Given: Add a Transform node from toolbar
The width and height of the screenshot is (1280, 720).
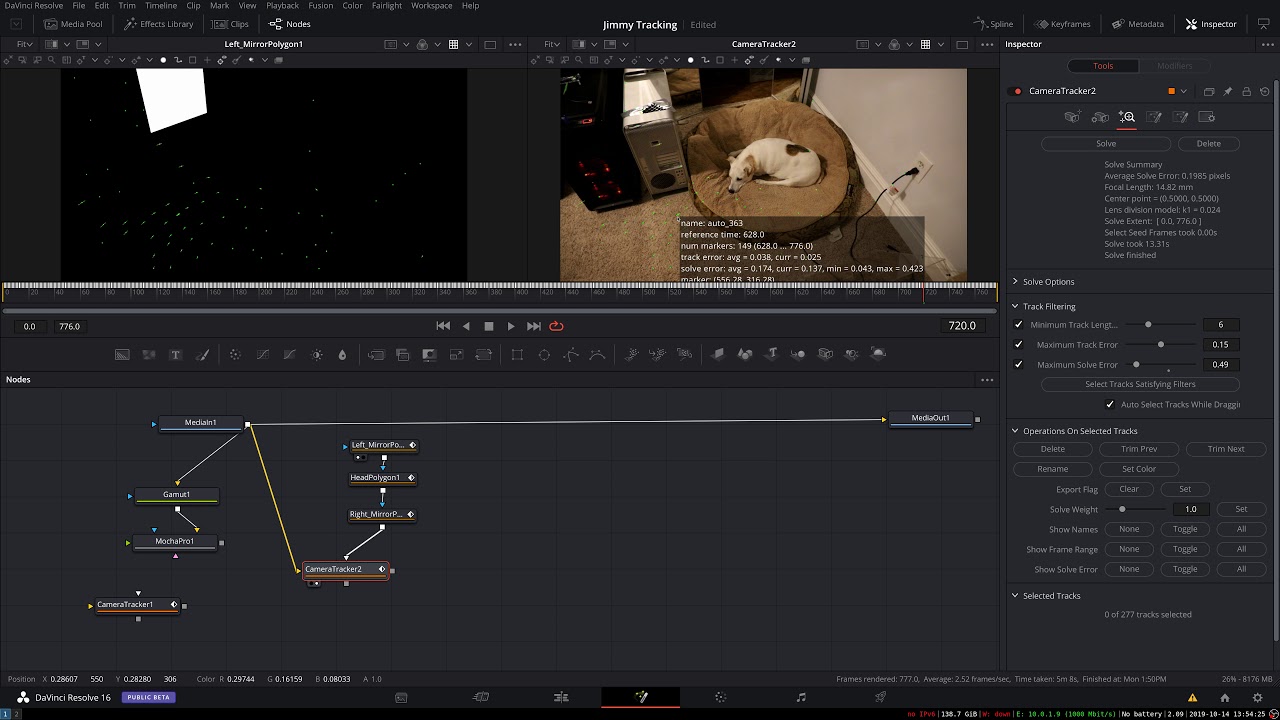Looking at the screenshot, I should tap(484, 355).
